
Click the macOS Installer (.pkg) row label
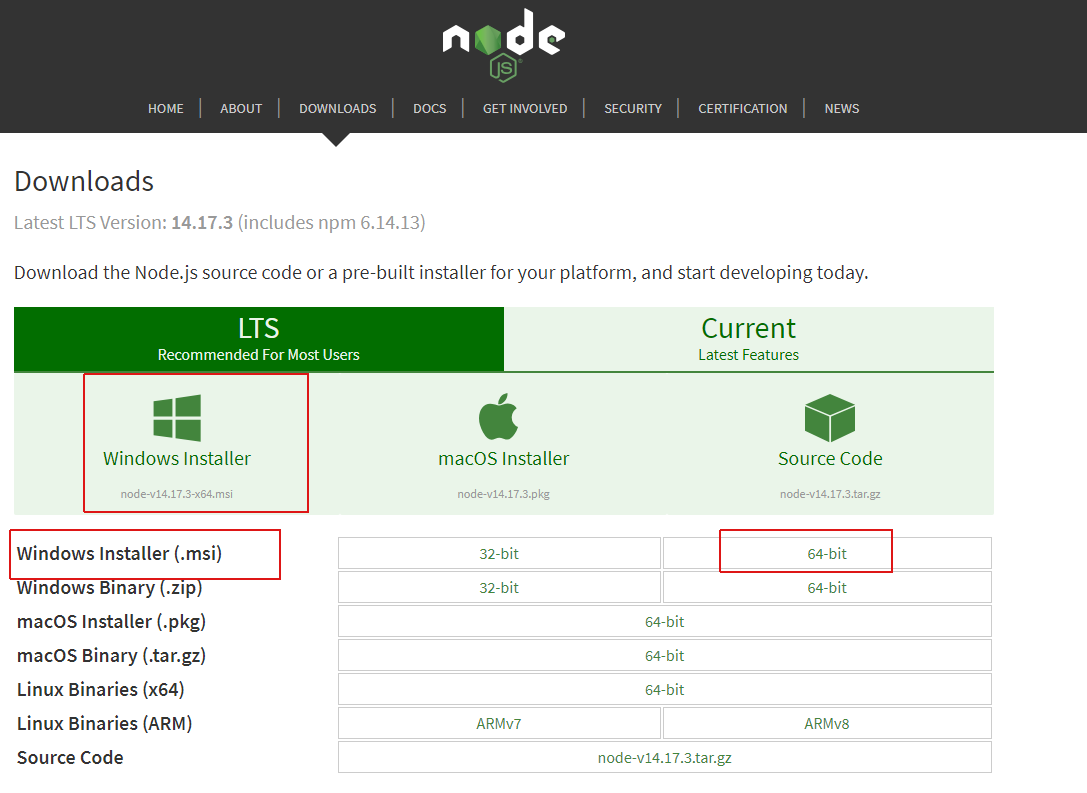(x=112, y=621)
